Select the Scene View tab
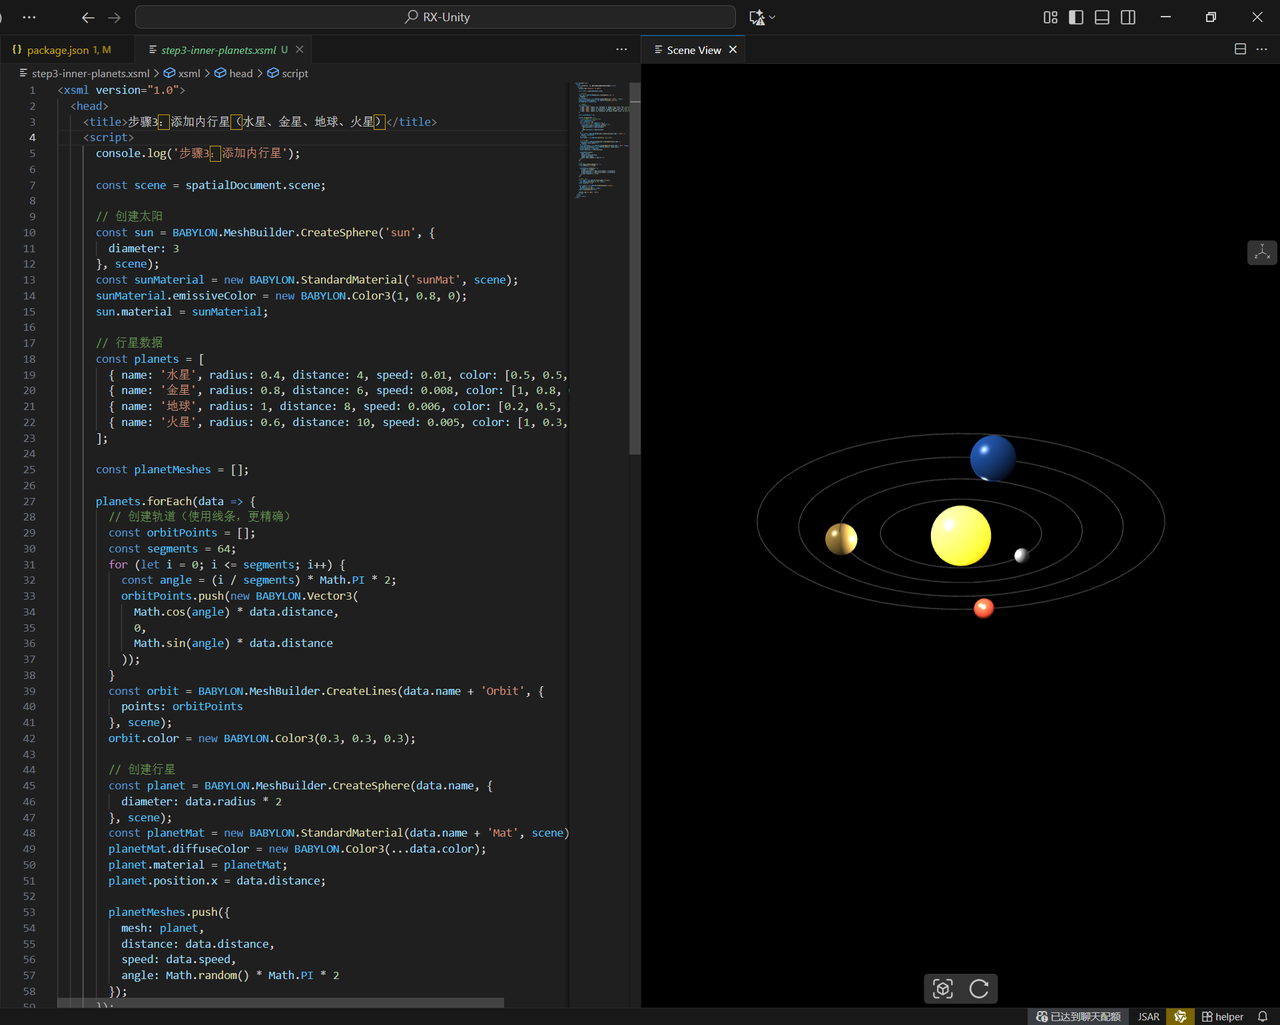The image size is (1280, 1025). point(693,49)
